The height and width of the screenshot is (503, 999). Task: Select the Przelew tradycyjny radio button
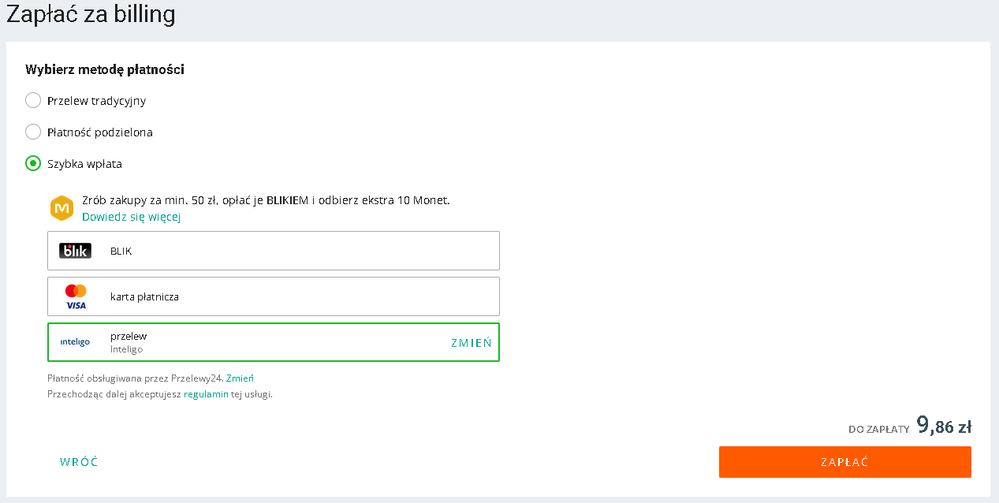(33, 100)
